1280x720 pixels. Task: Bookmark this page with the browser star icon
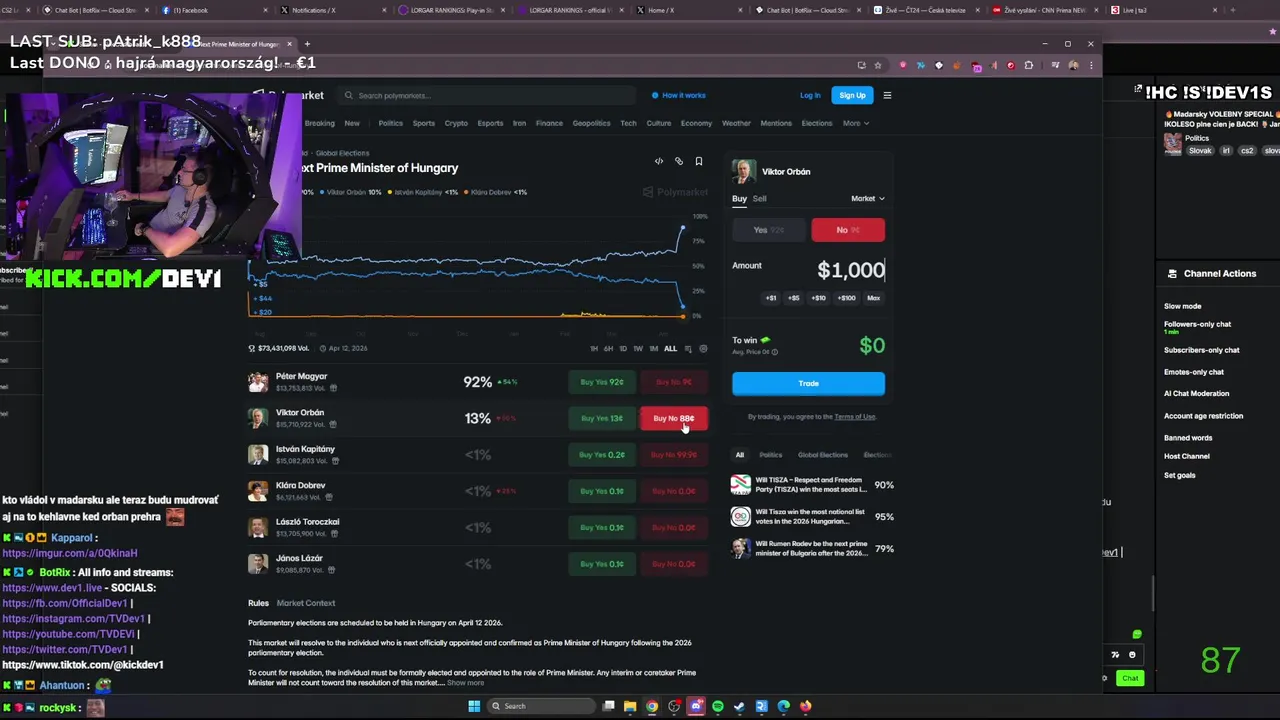(878, 65)
